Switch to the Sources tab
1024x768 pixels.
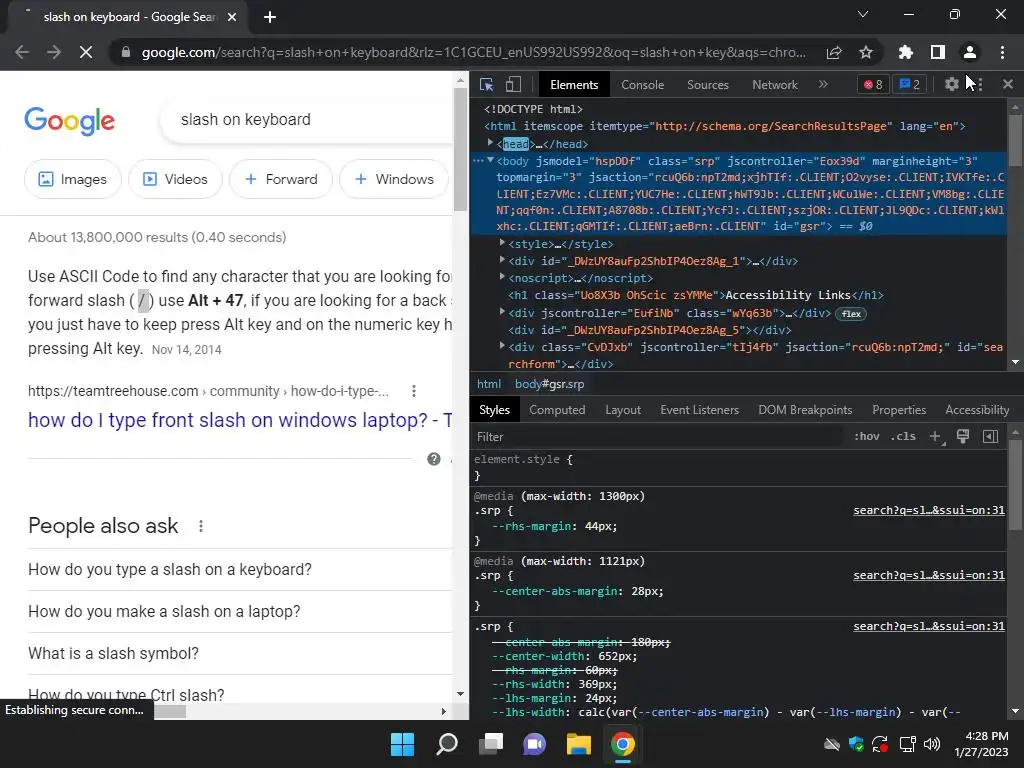pos(707,85)
